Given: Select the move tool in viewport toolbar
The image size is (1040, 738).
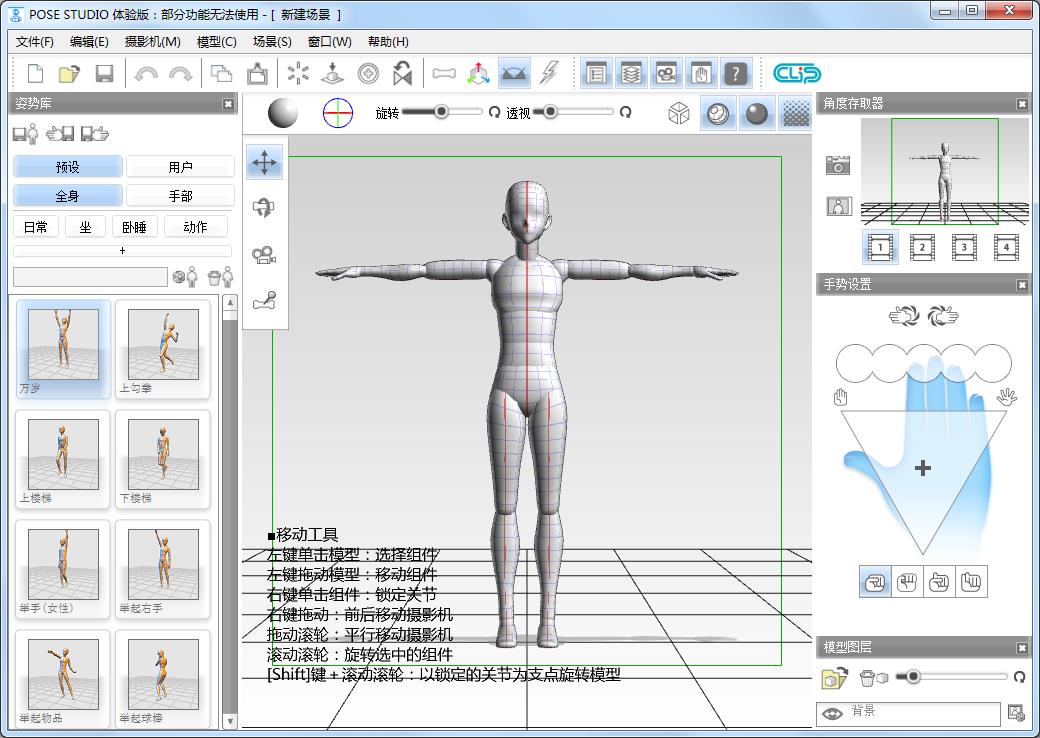Looking at the screenshot, I should (x=264, y=161).
